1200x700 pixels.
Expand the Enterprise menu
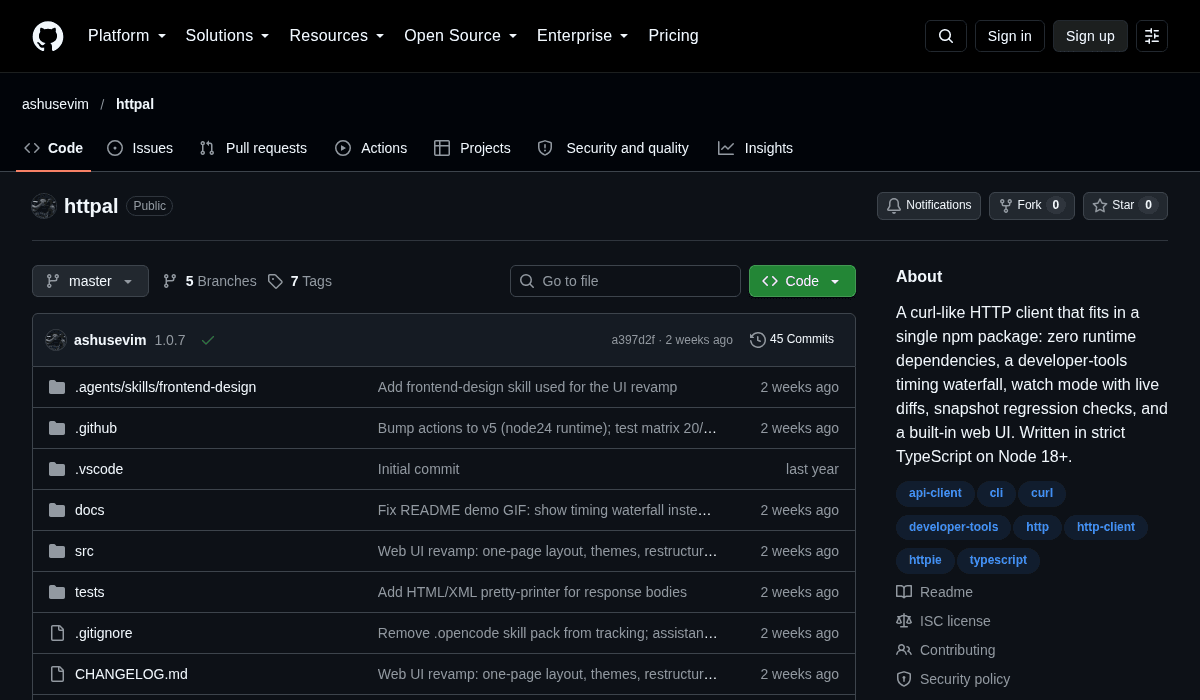pyautogui.click(x=583, y=36)
